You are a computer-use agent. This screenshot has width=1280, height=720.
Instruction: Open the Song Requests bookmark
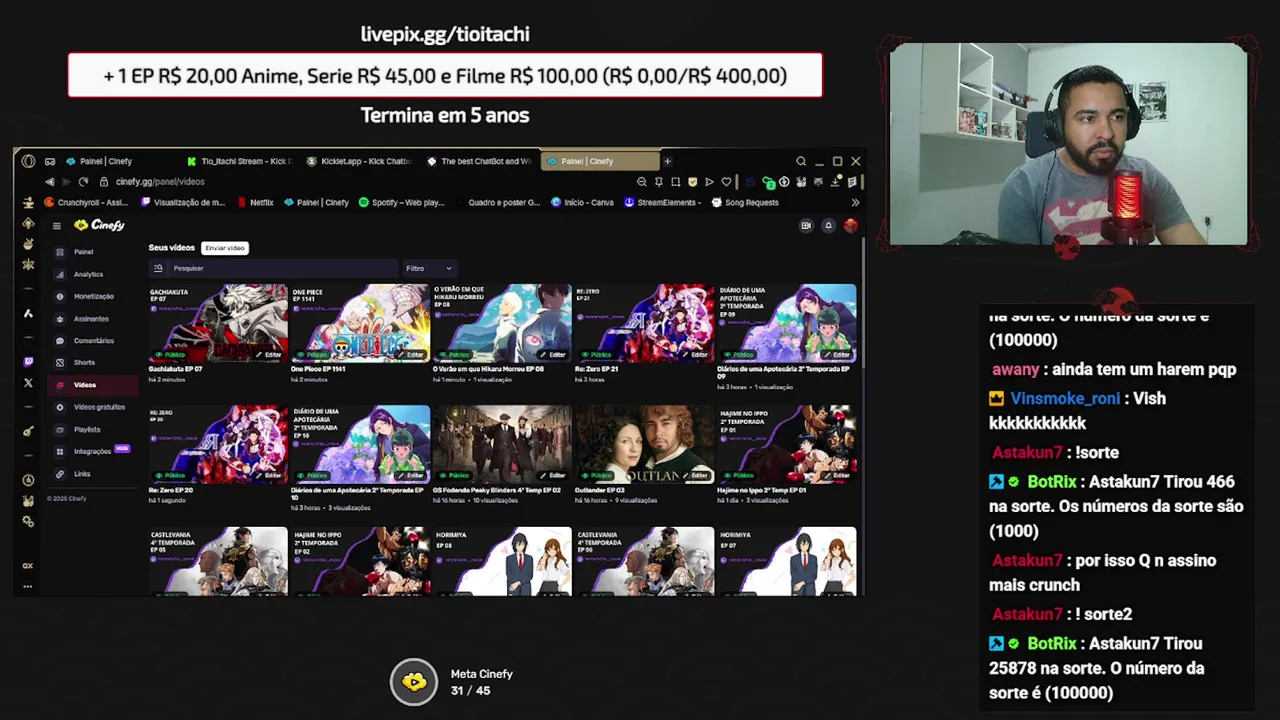pos(745,202)
